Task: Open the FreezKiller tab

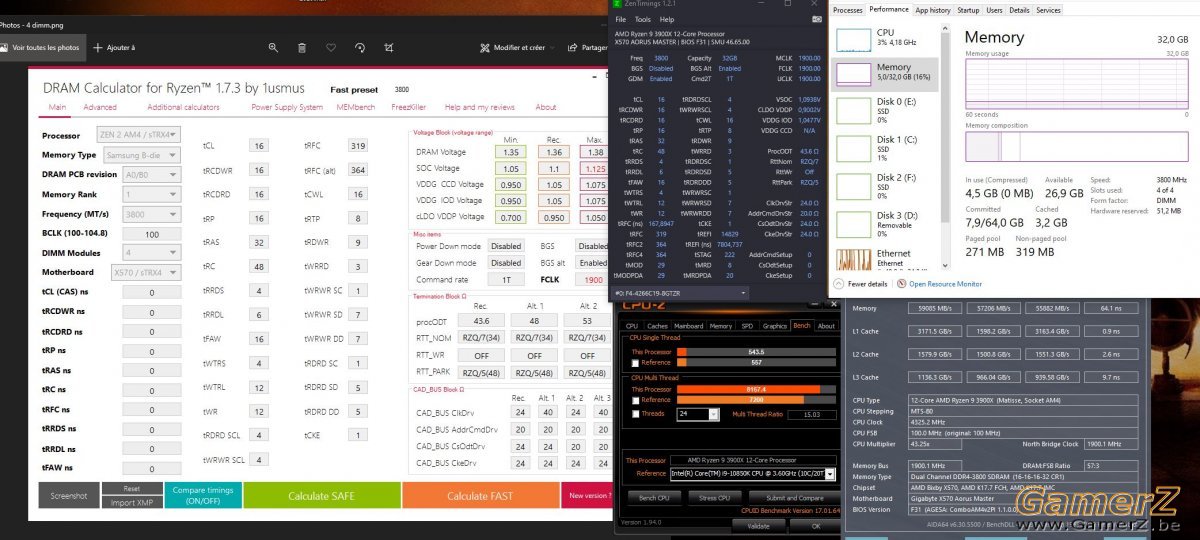Action: coord(408,107)
